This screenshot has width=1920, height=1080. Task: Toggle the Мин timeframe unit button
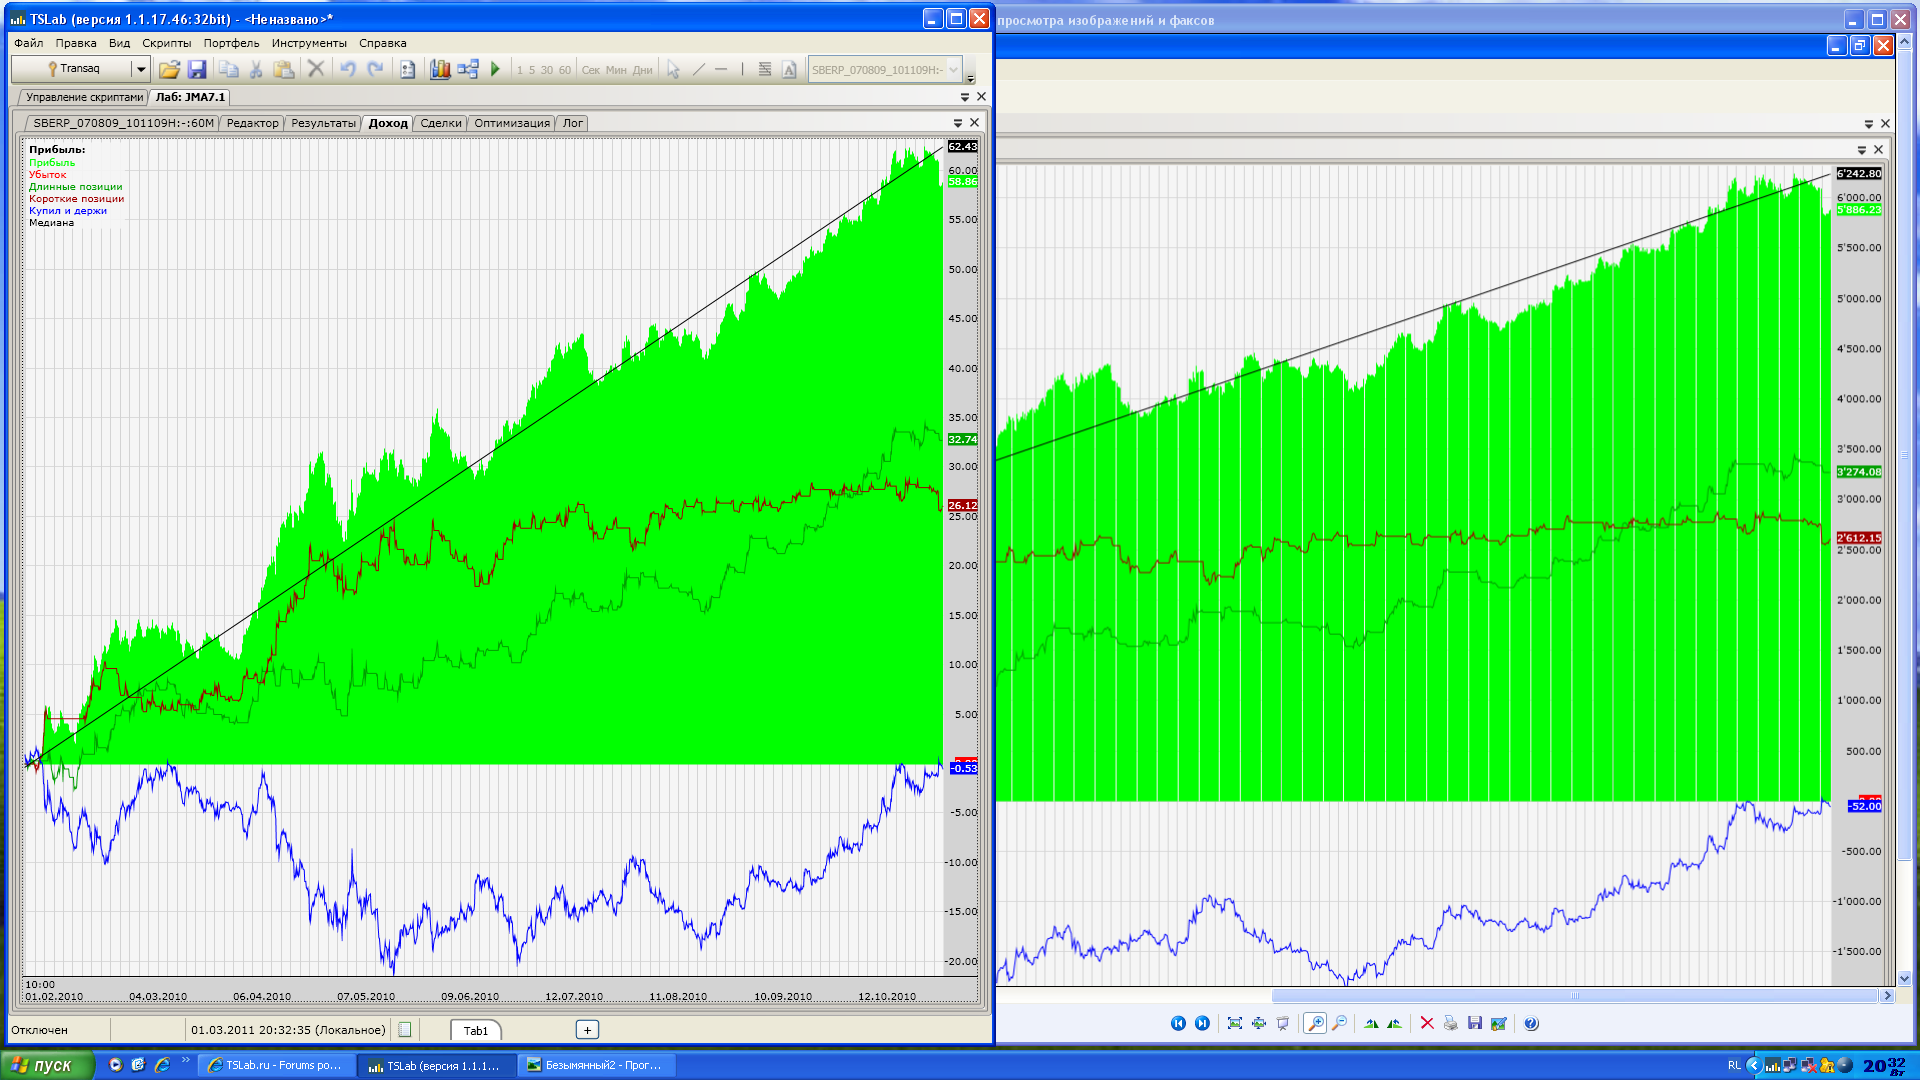[616, 70]
